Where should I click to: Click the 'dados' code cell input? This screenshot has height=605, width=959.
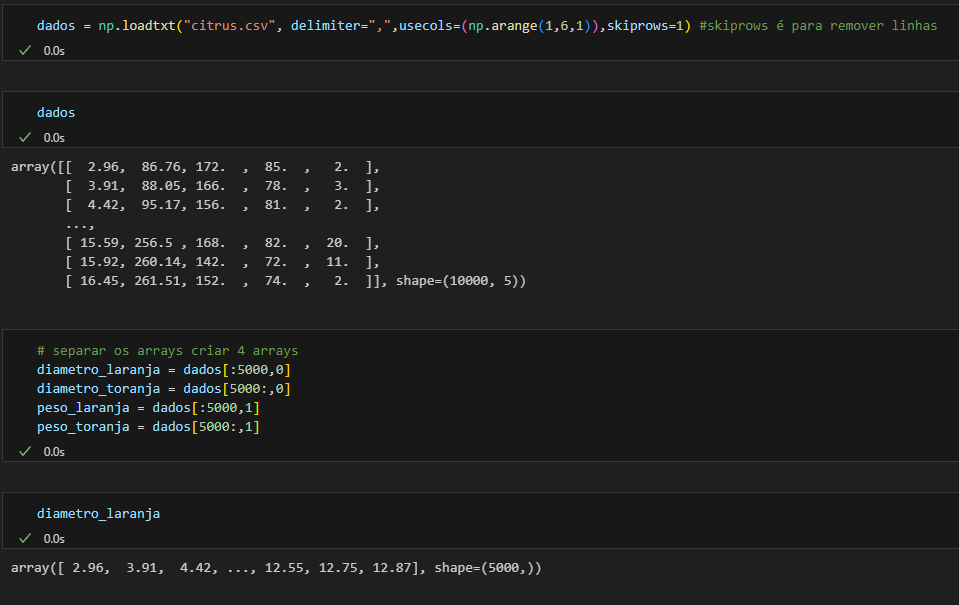coord(56,113)
